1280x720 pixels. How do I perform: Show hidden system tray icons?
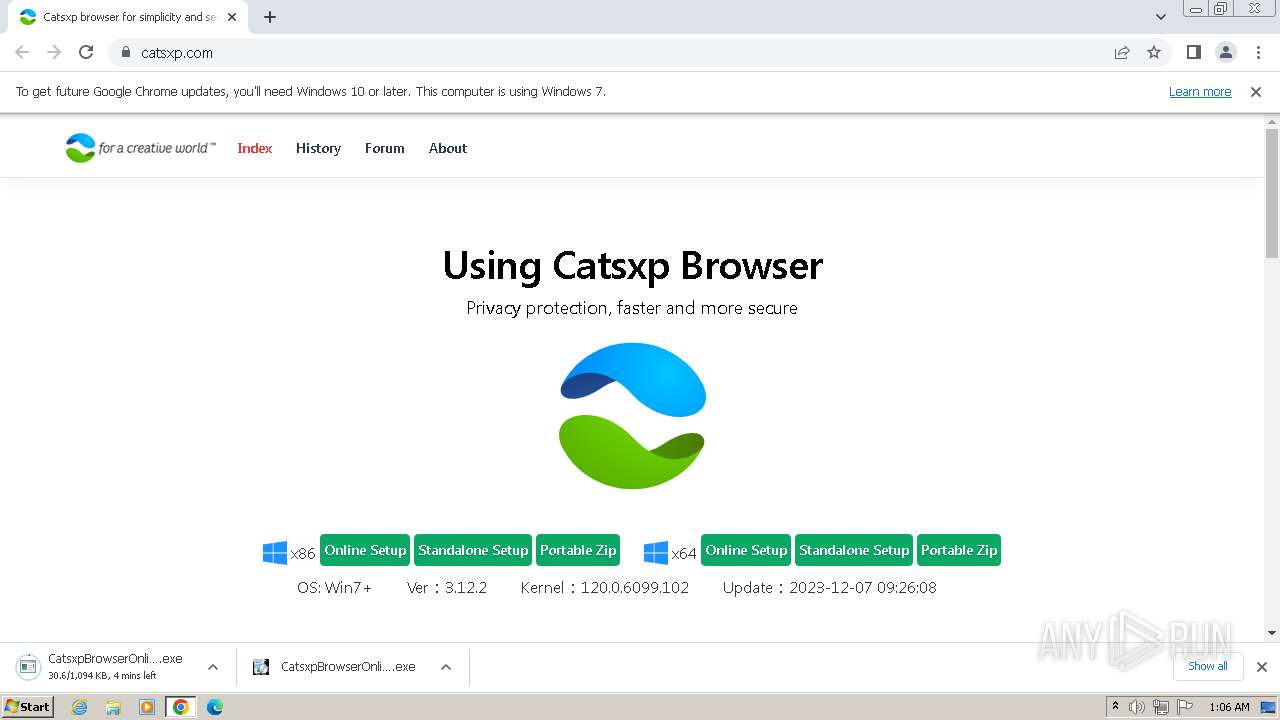[x=1116, y=707]
